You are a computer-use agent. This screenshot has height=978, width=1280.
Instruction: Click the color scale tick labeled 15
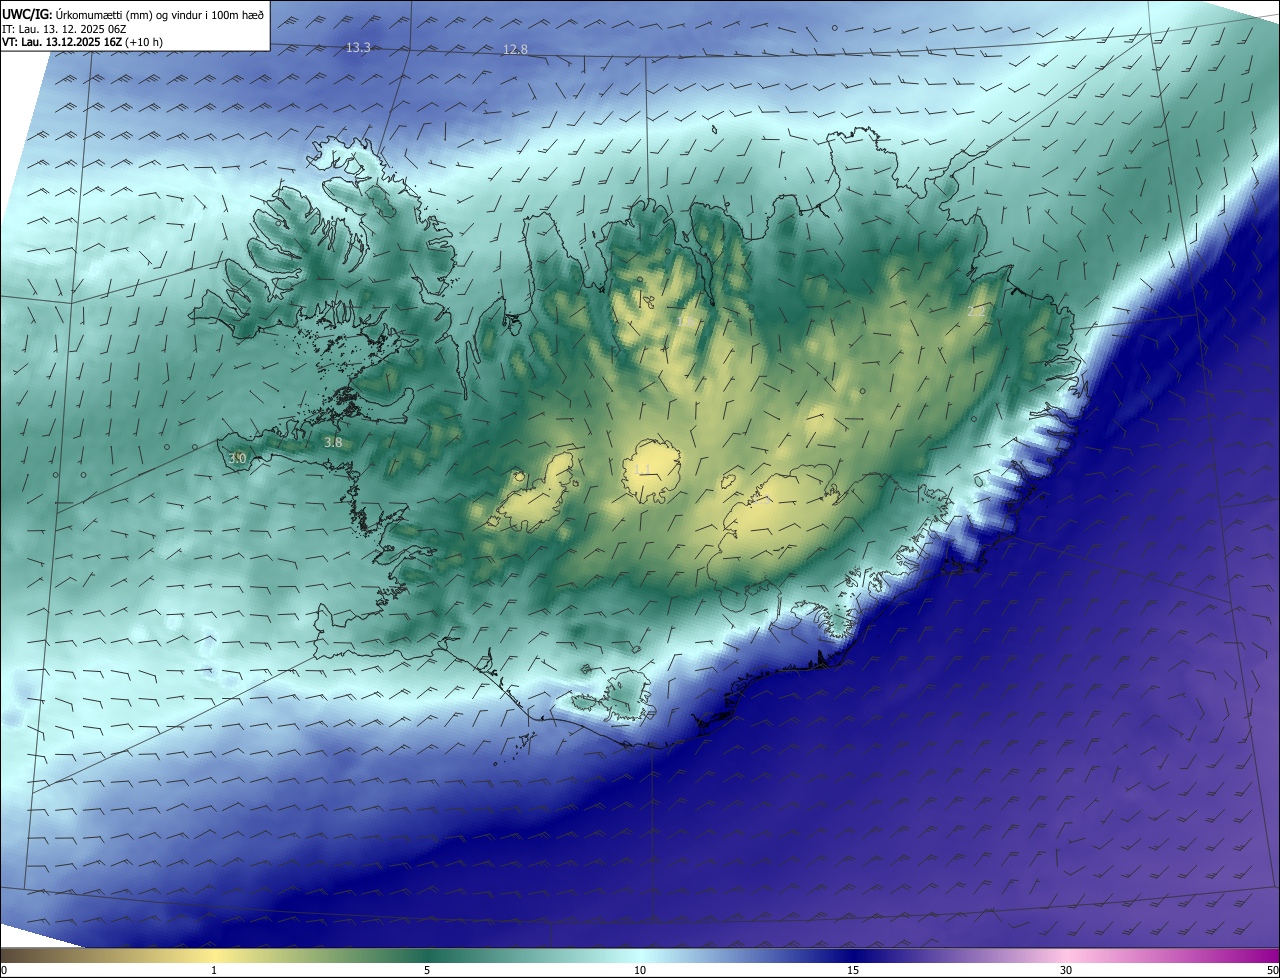click(x=853, y=970)
